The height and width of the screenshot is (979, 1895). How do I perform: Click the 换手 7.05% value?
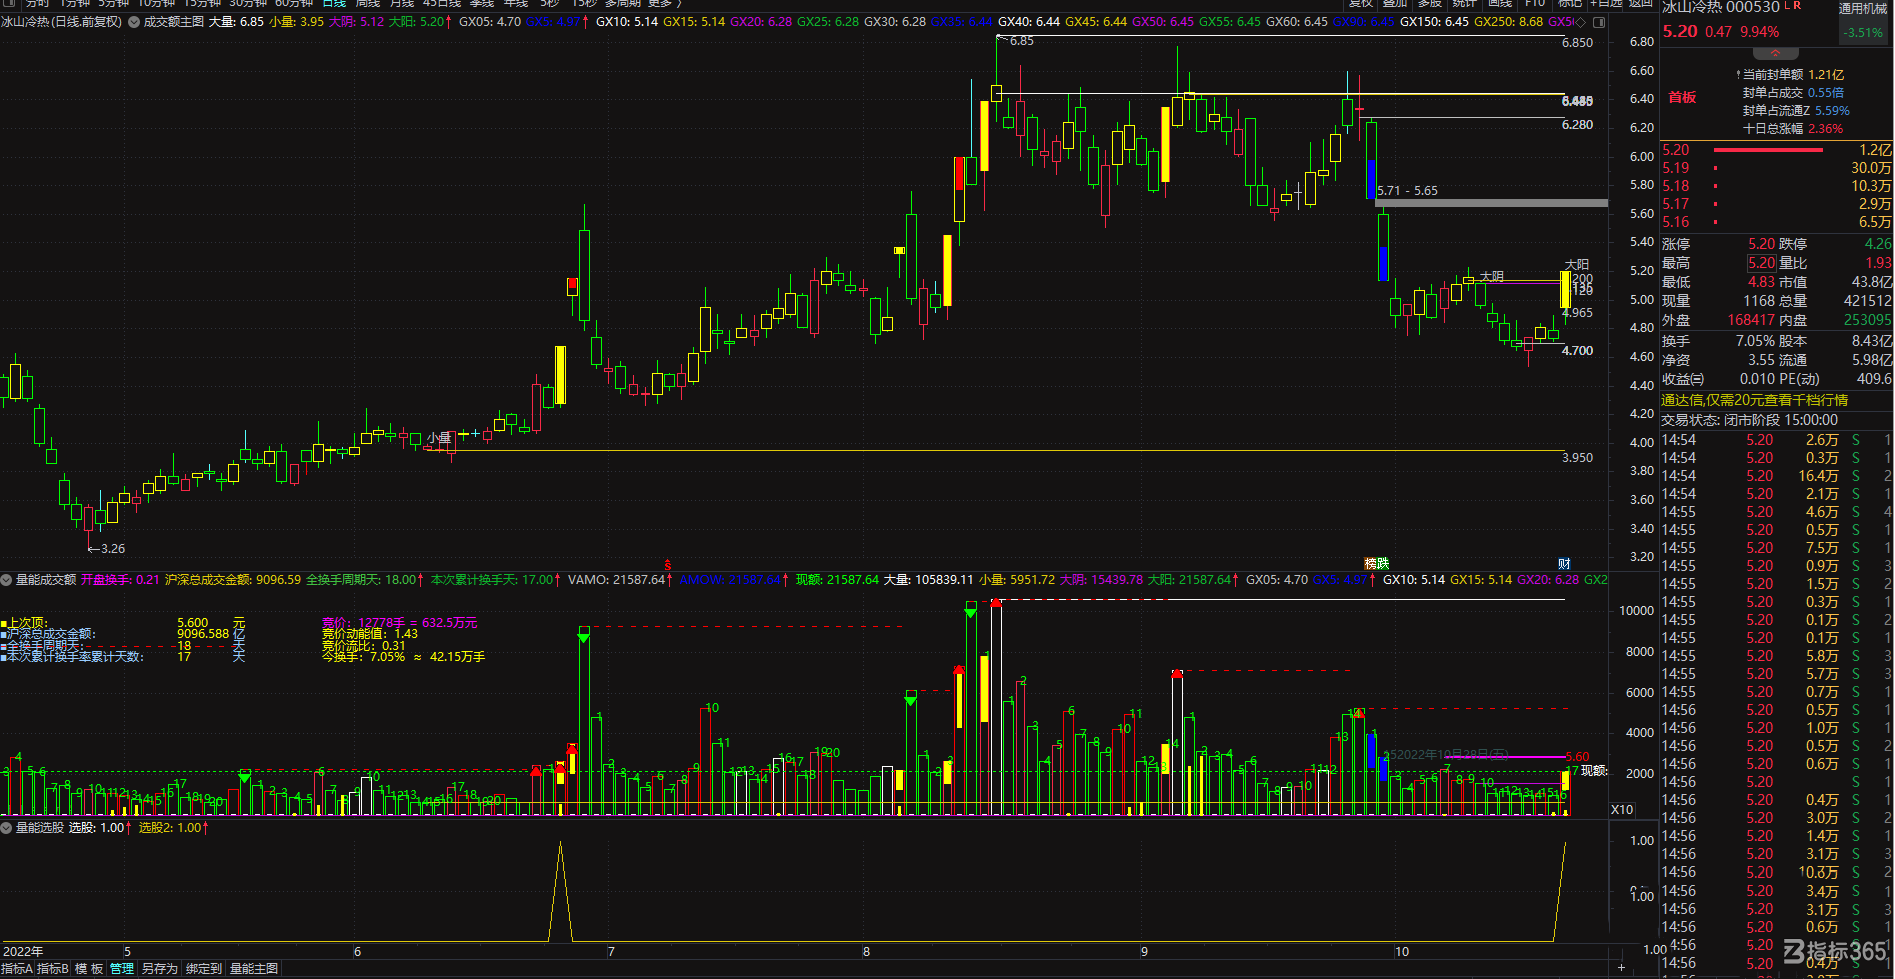point(1755,341)
